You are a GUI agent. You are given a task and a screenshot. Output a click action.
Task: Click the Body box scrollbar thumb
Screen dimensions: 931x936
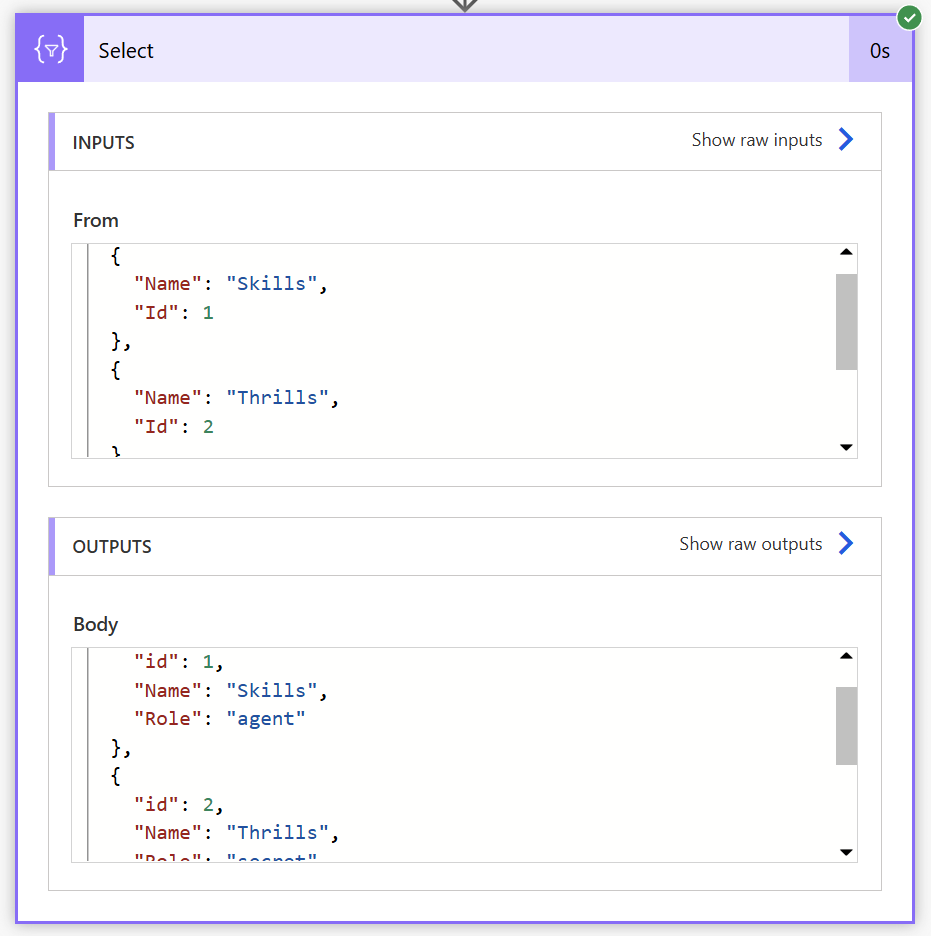tap(846, 726)
